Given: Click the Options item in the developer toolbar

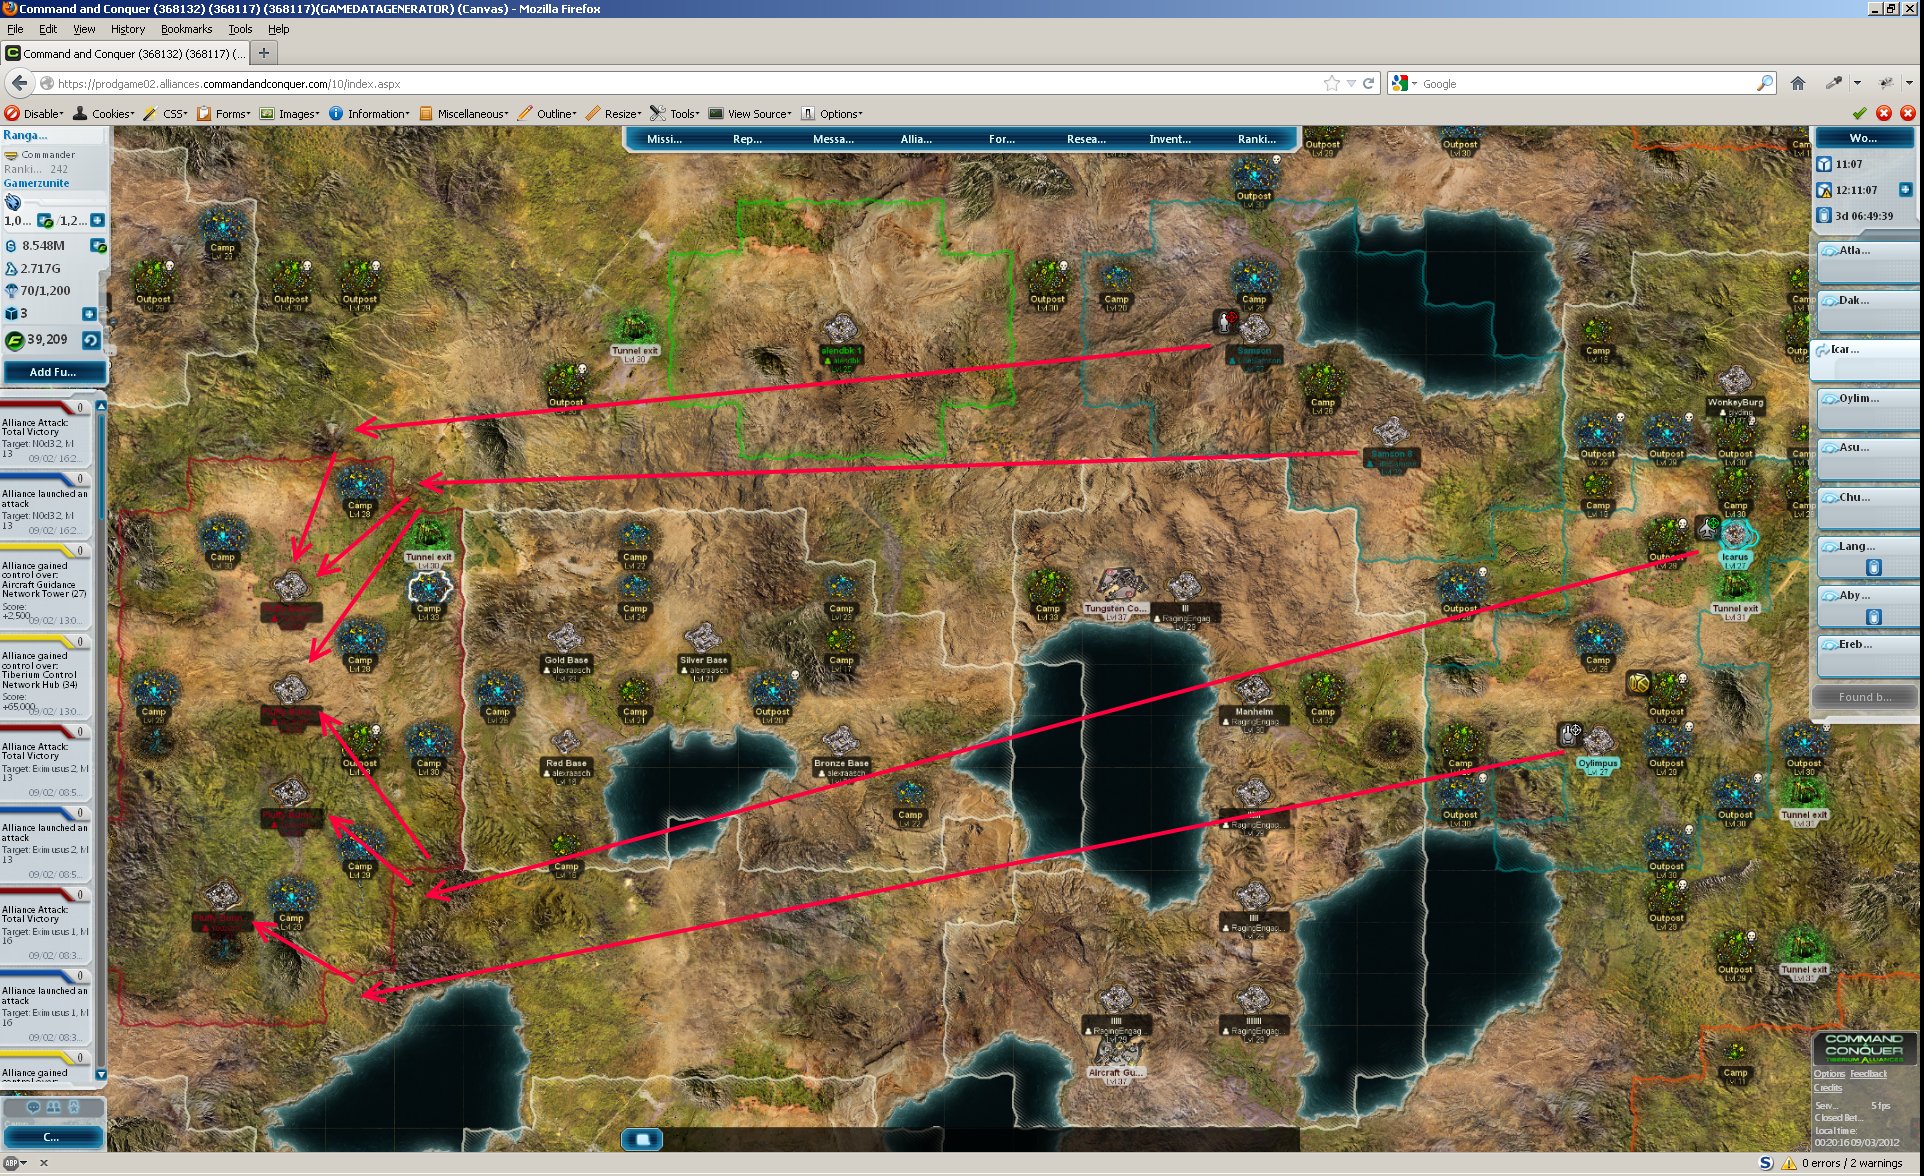Looking at the screenshot, I should click(x=832, y=113).
